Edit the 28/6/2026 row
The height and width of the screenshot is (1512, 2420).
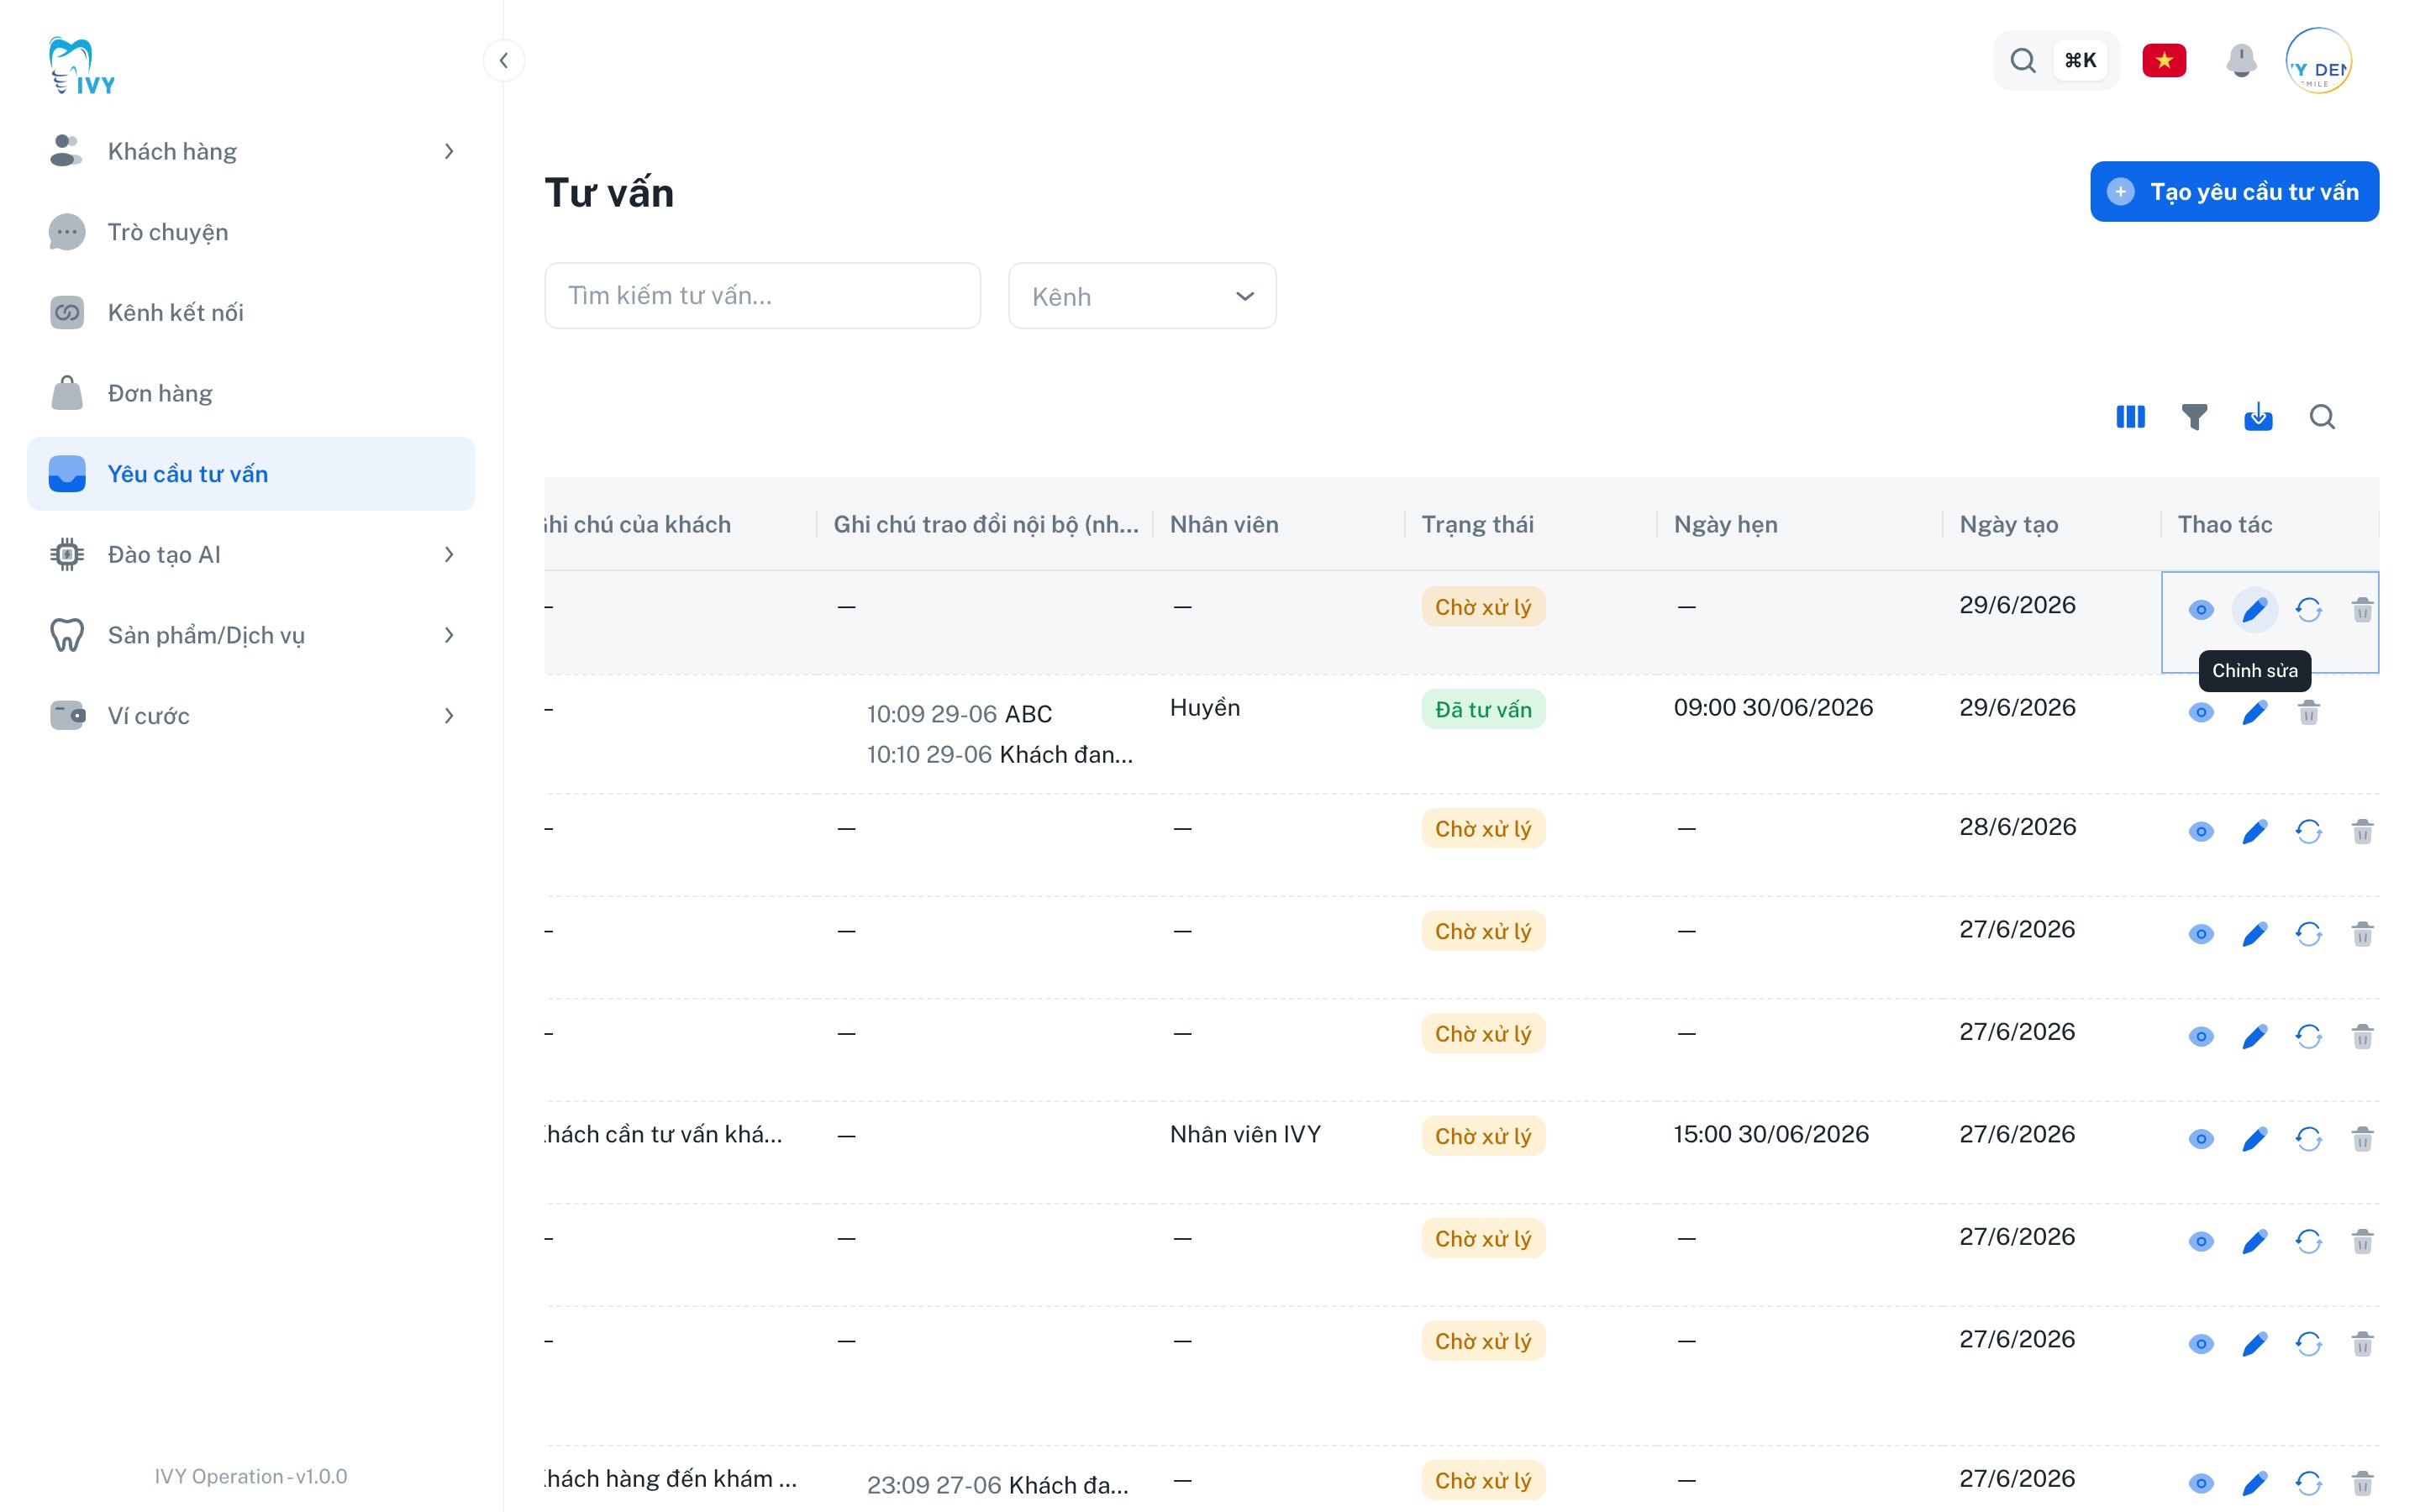click(x=2254, y=831)
